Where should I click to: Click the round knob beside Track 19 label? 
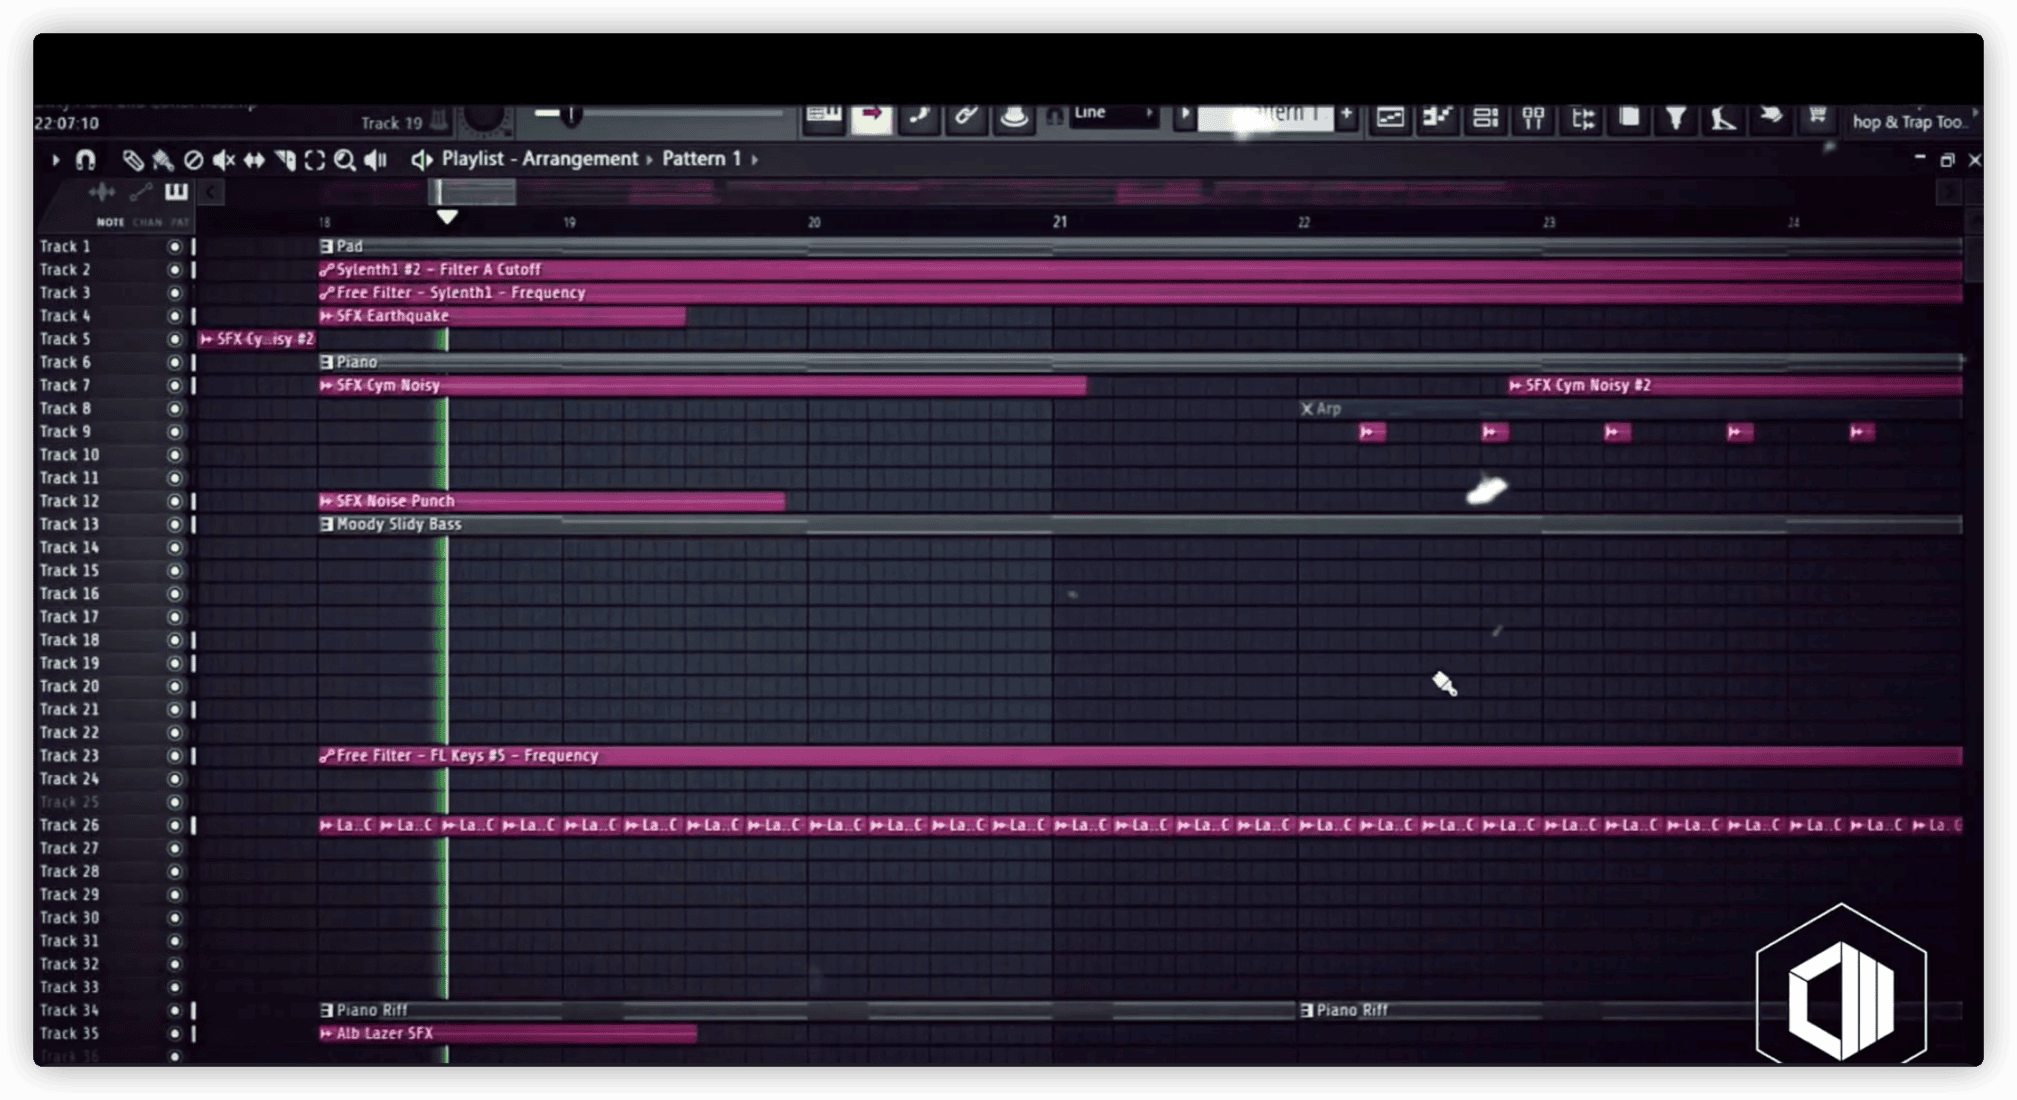tap(485, 118)
